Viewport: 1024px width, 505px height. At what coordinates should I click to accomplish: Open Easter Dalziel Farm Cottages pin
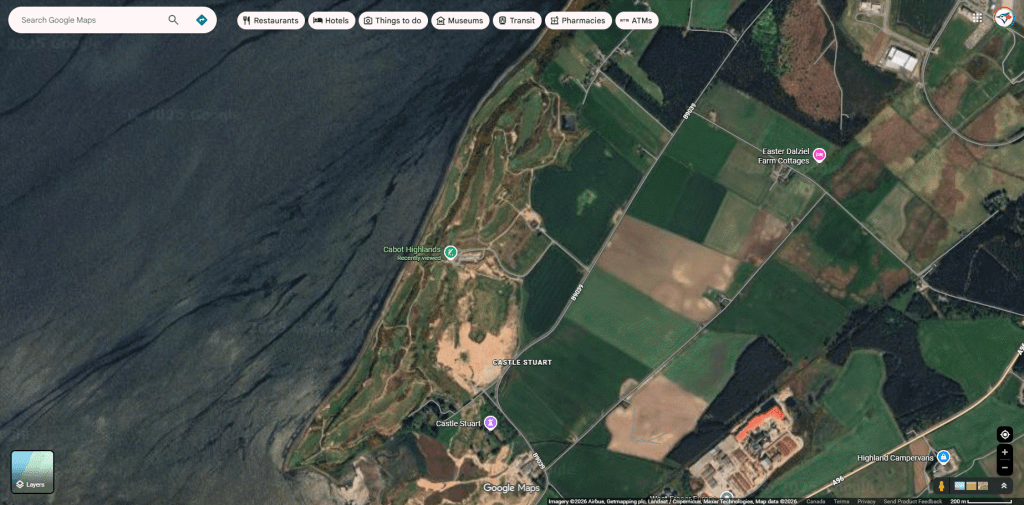[819, 154]
